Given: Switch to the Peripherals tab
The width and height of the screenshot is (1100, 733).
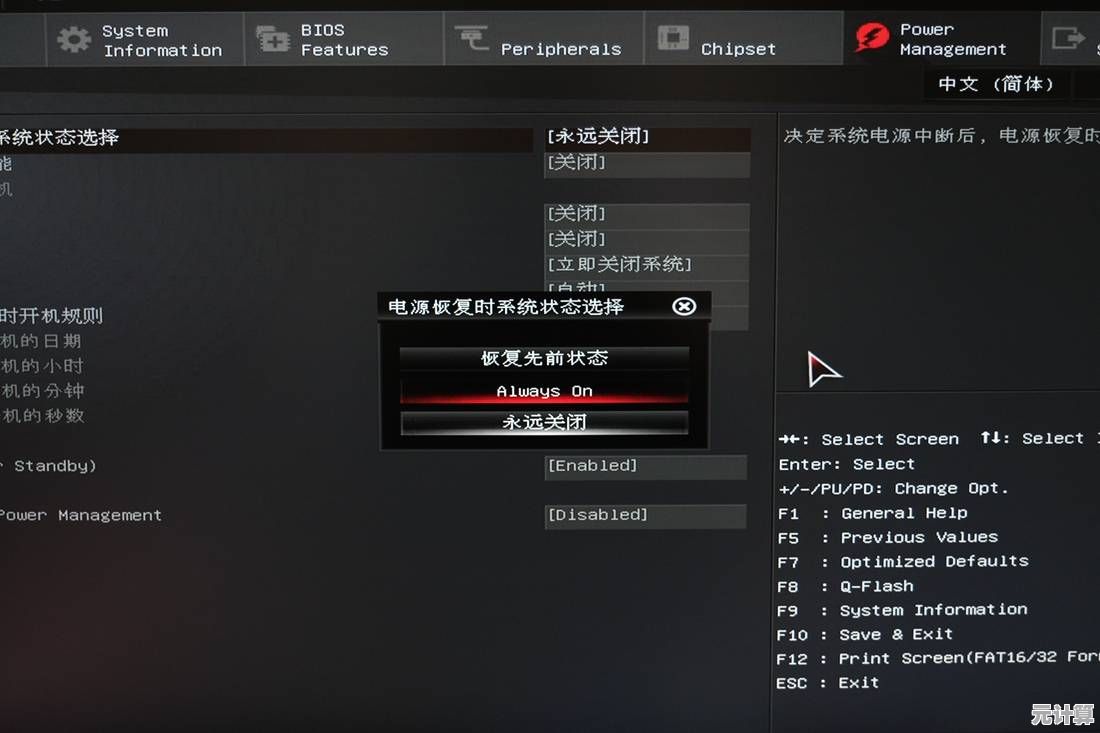Looking at the screenshot, I should (544, 39).
